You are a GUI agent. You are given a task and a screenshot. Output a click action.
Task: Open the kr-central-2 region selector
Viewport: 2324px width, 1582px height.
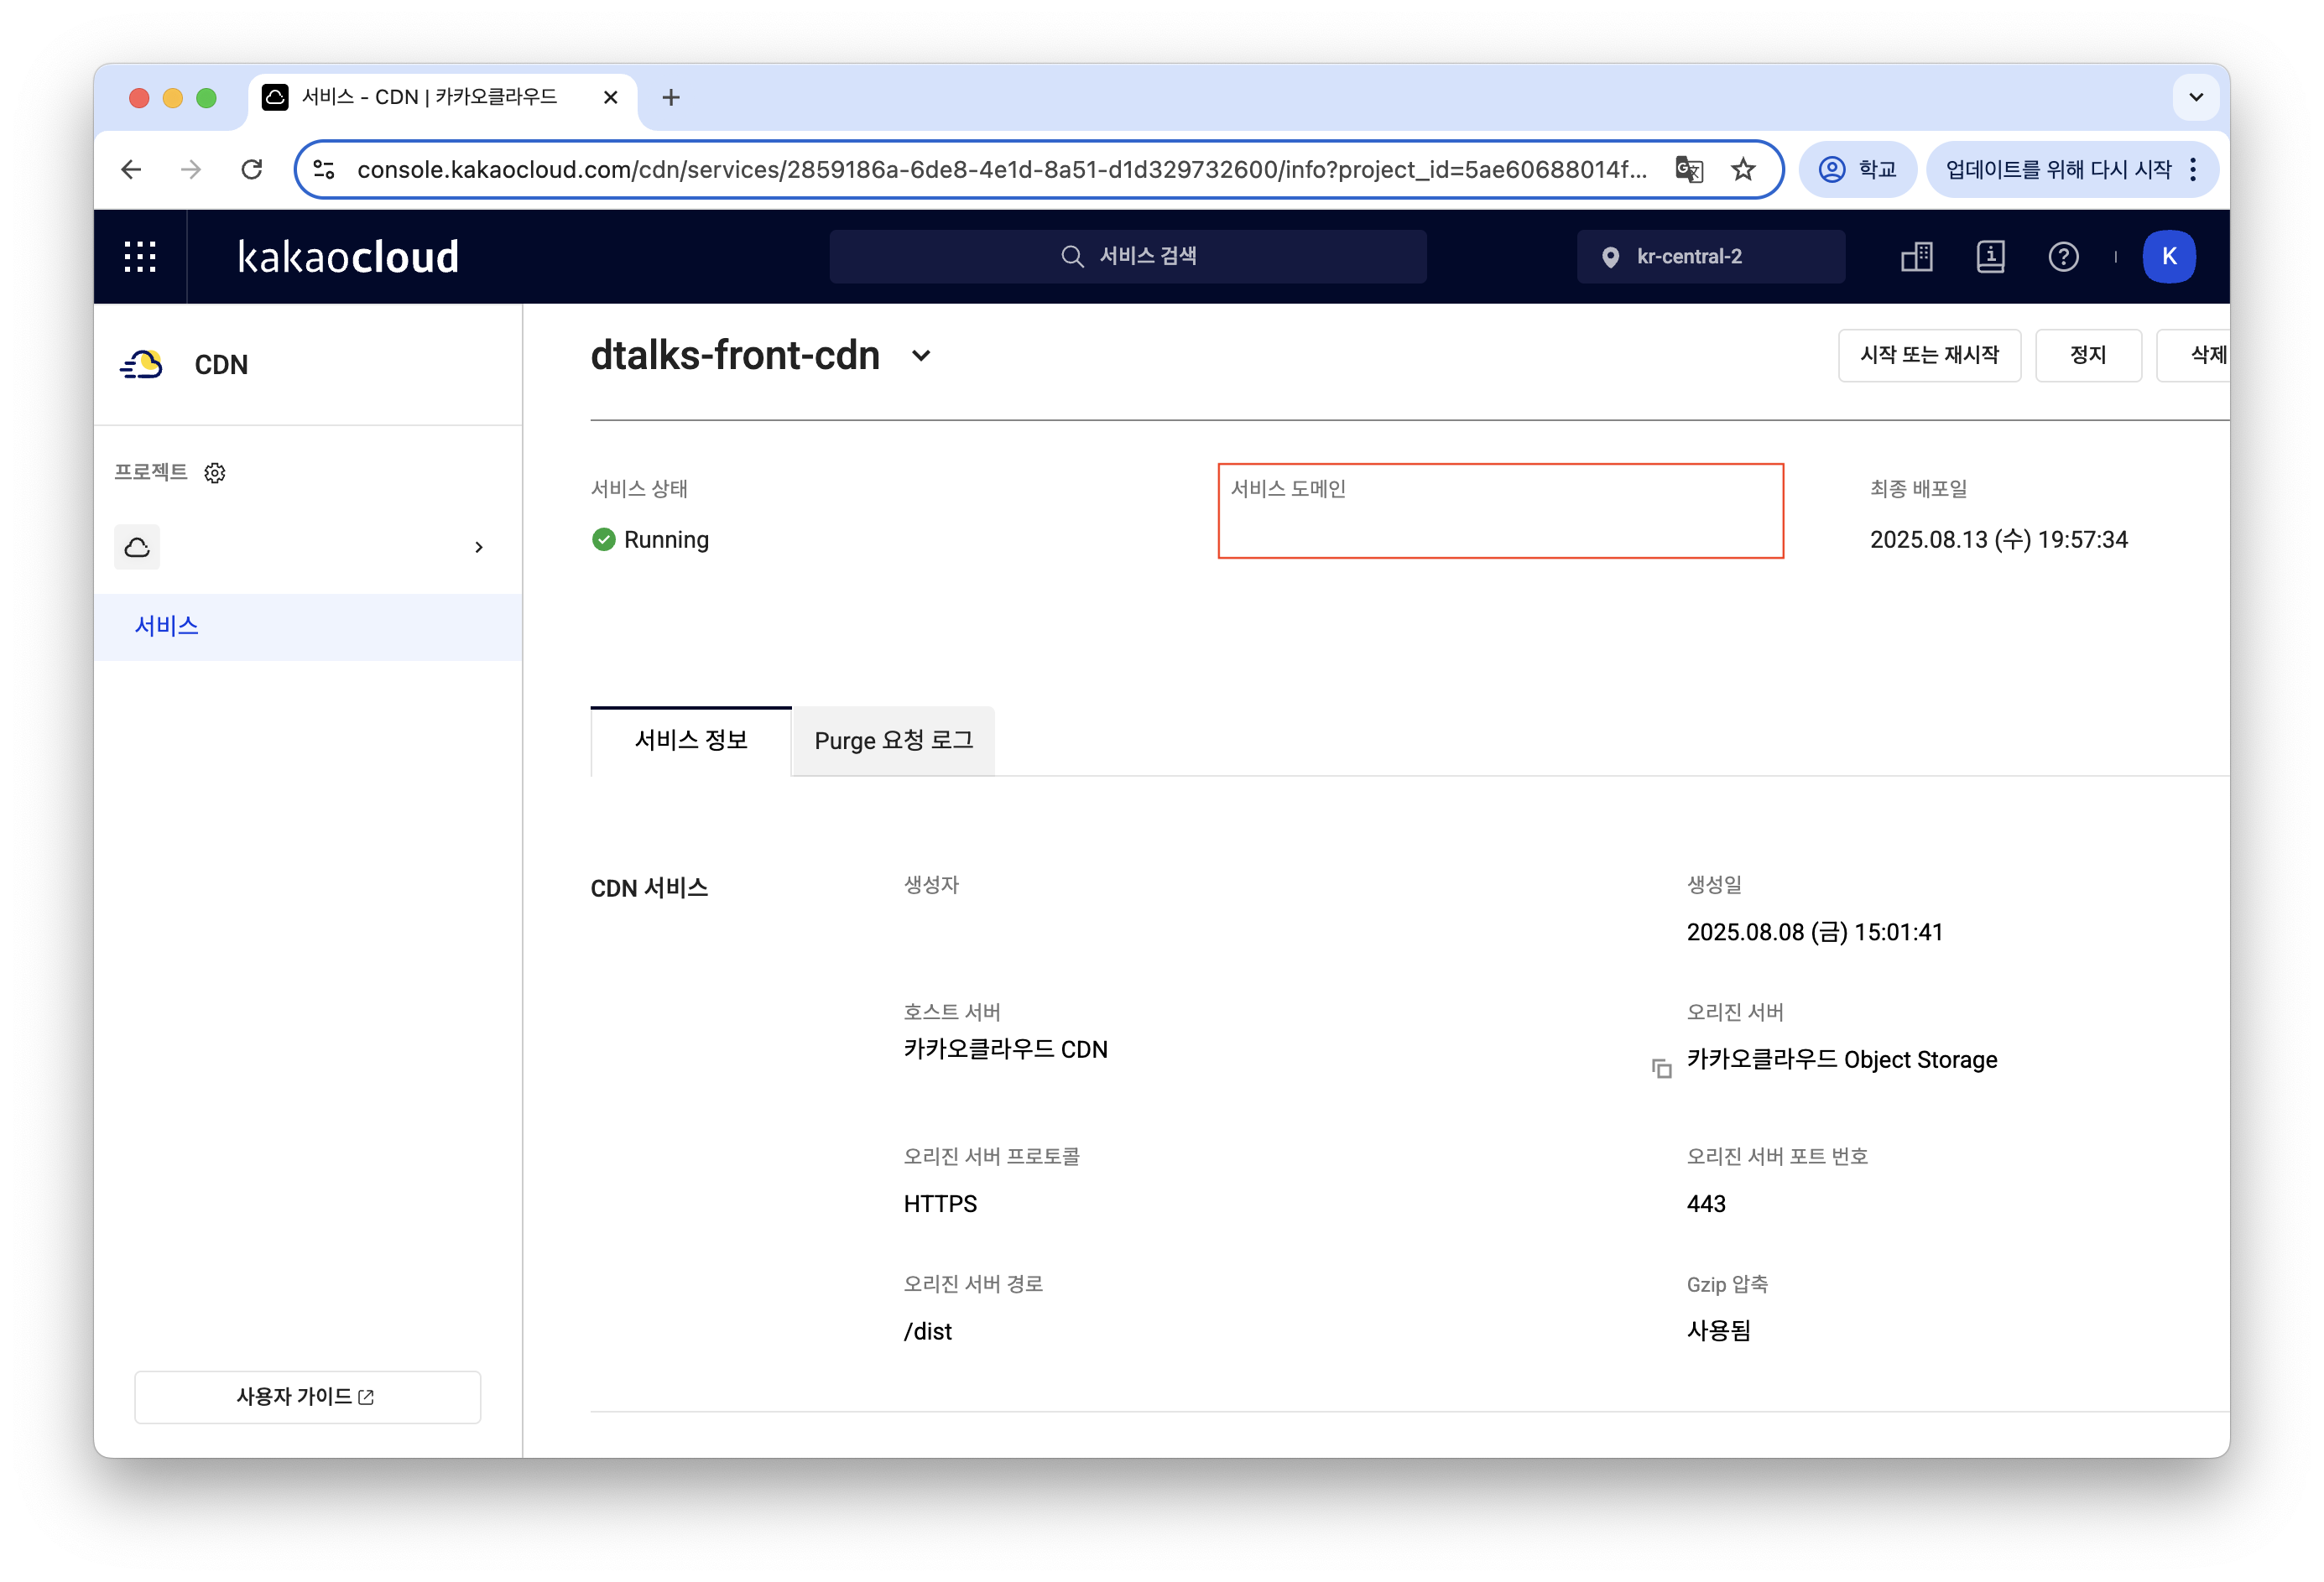(x=1711, y=257)
